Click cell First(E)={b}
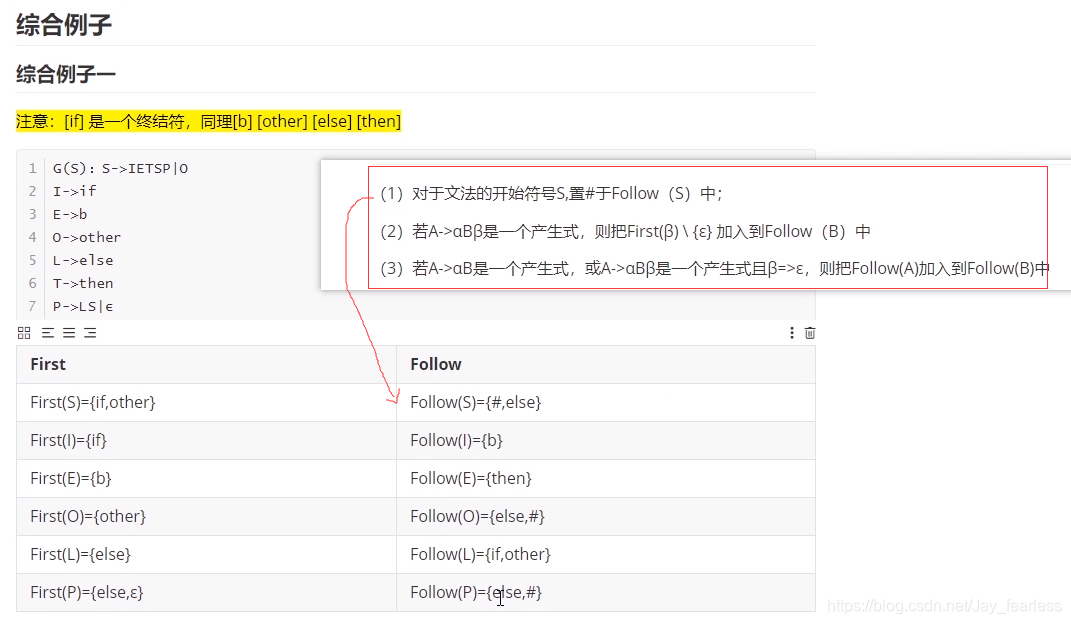Viewport: 1071px width, 624px height. point(206,479)
